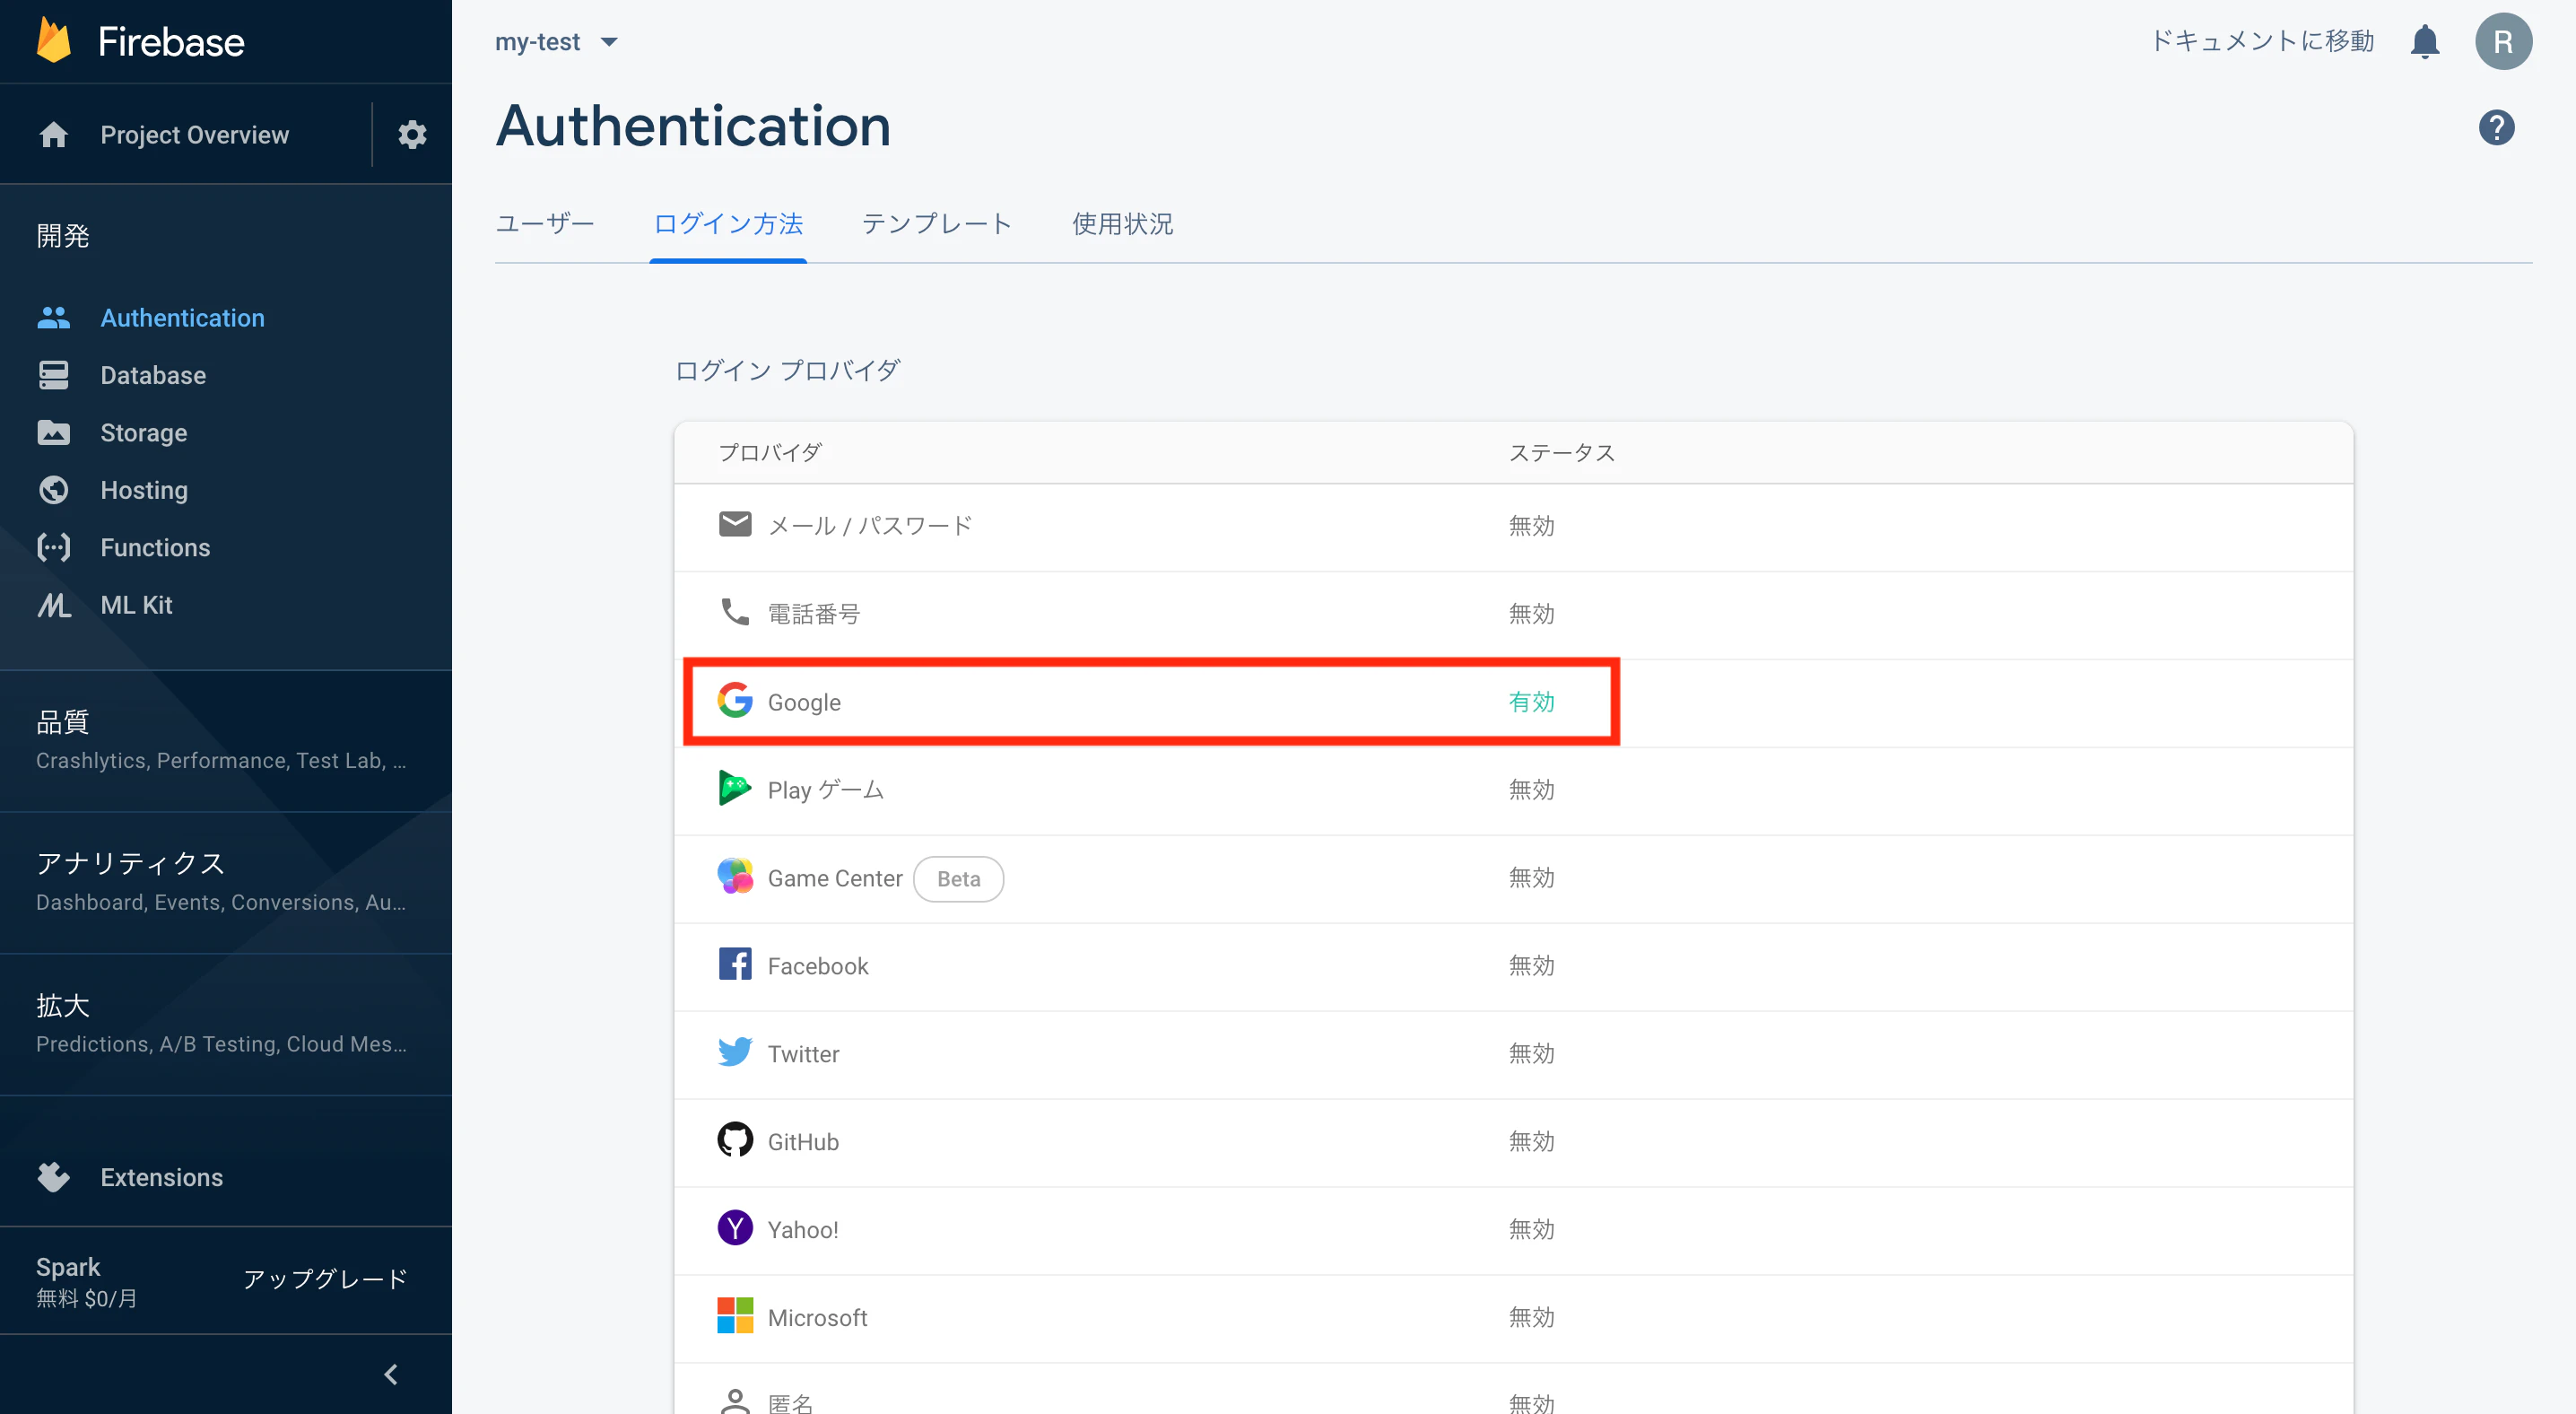Click the Firebase wordmark text
Image resolution: width=2576 pixels, height=1414 pixels.
171,42
